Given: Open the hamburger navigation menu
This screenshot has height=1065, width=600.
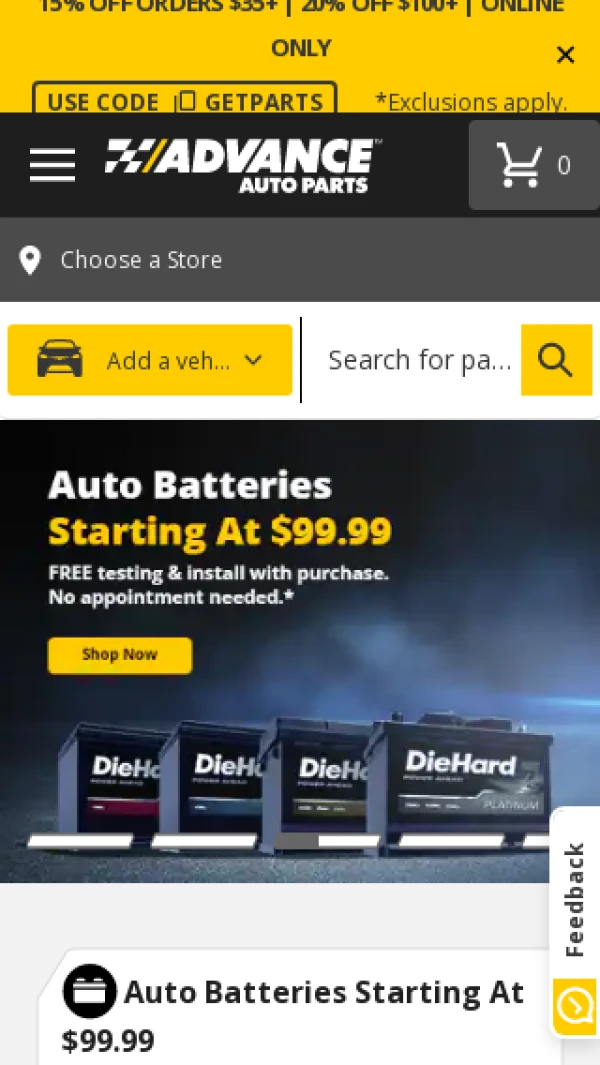Looking at the screenshot, I should point(52,165).
